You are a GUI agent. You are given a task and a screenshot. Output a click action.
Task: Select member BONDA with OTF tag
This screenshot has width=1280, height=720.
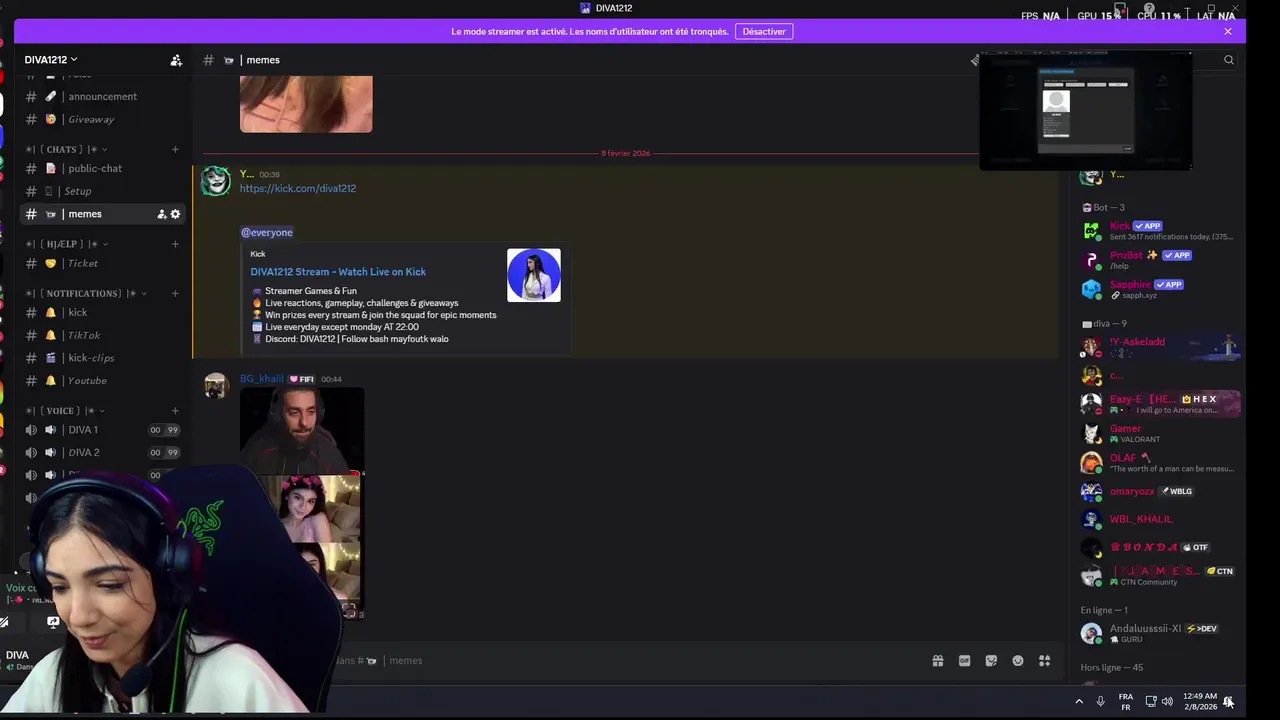[1160, 547]
